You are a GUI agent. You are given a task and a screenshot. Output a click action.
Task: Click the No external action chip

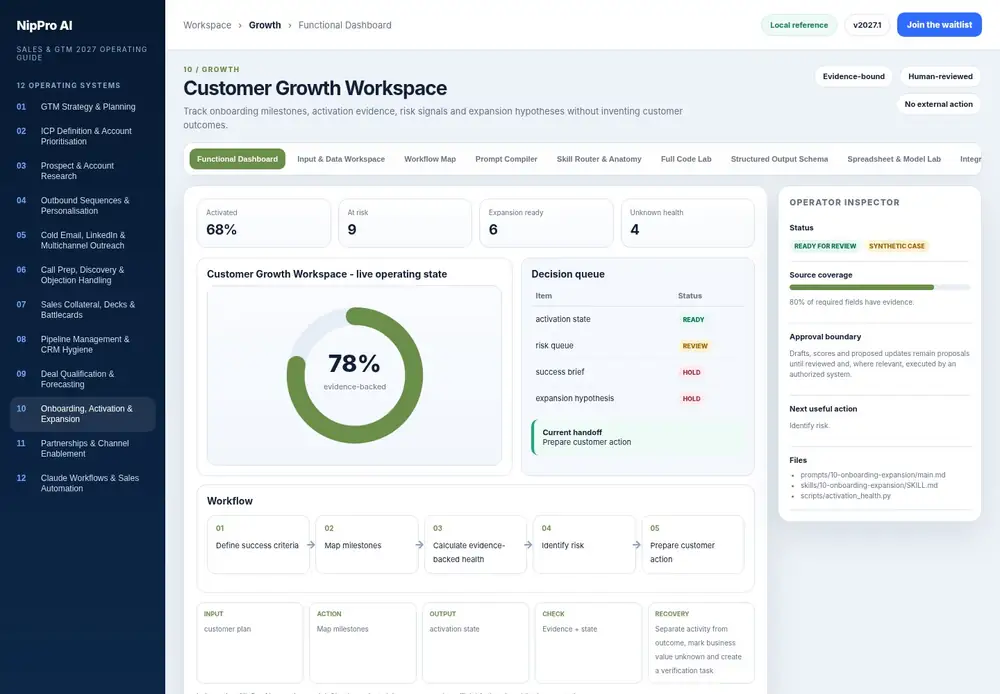[x=938, y=104]
